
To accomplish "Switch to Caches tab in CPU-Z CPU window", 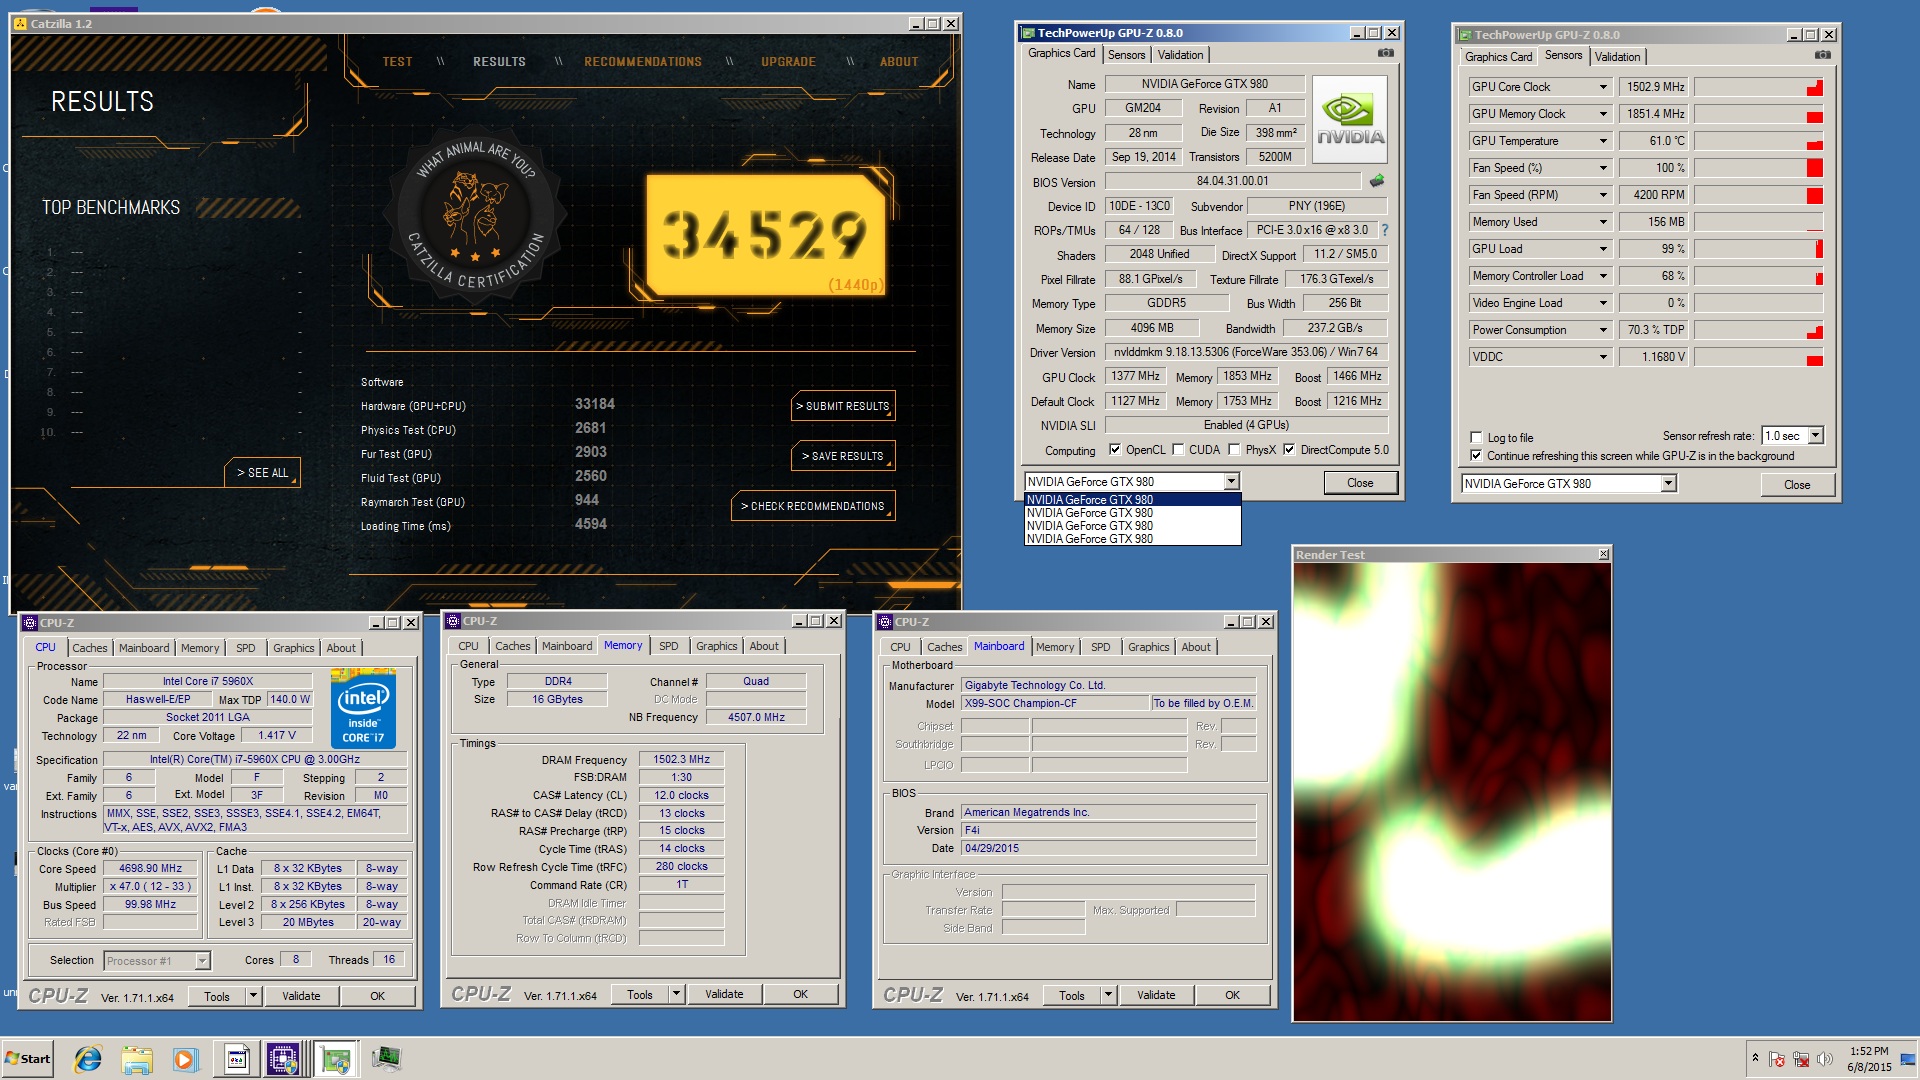I will click(x=89, y=648).
